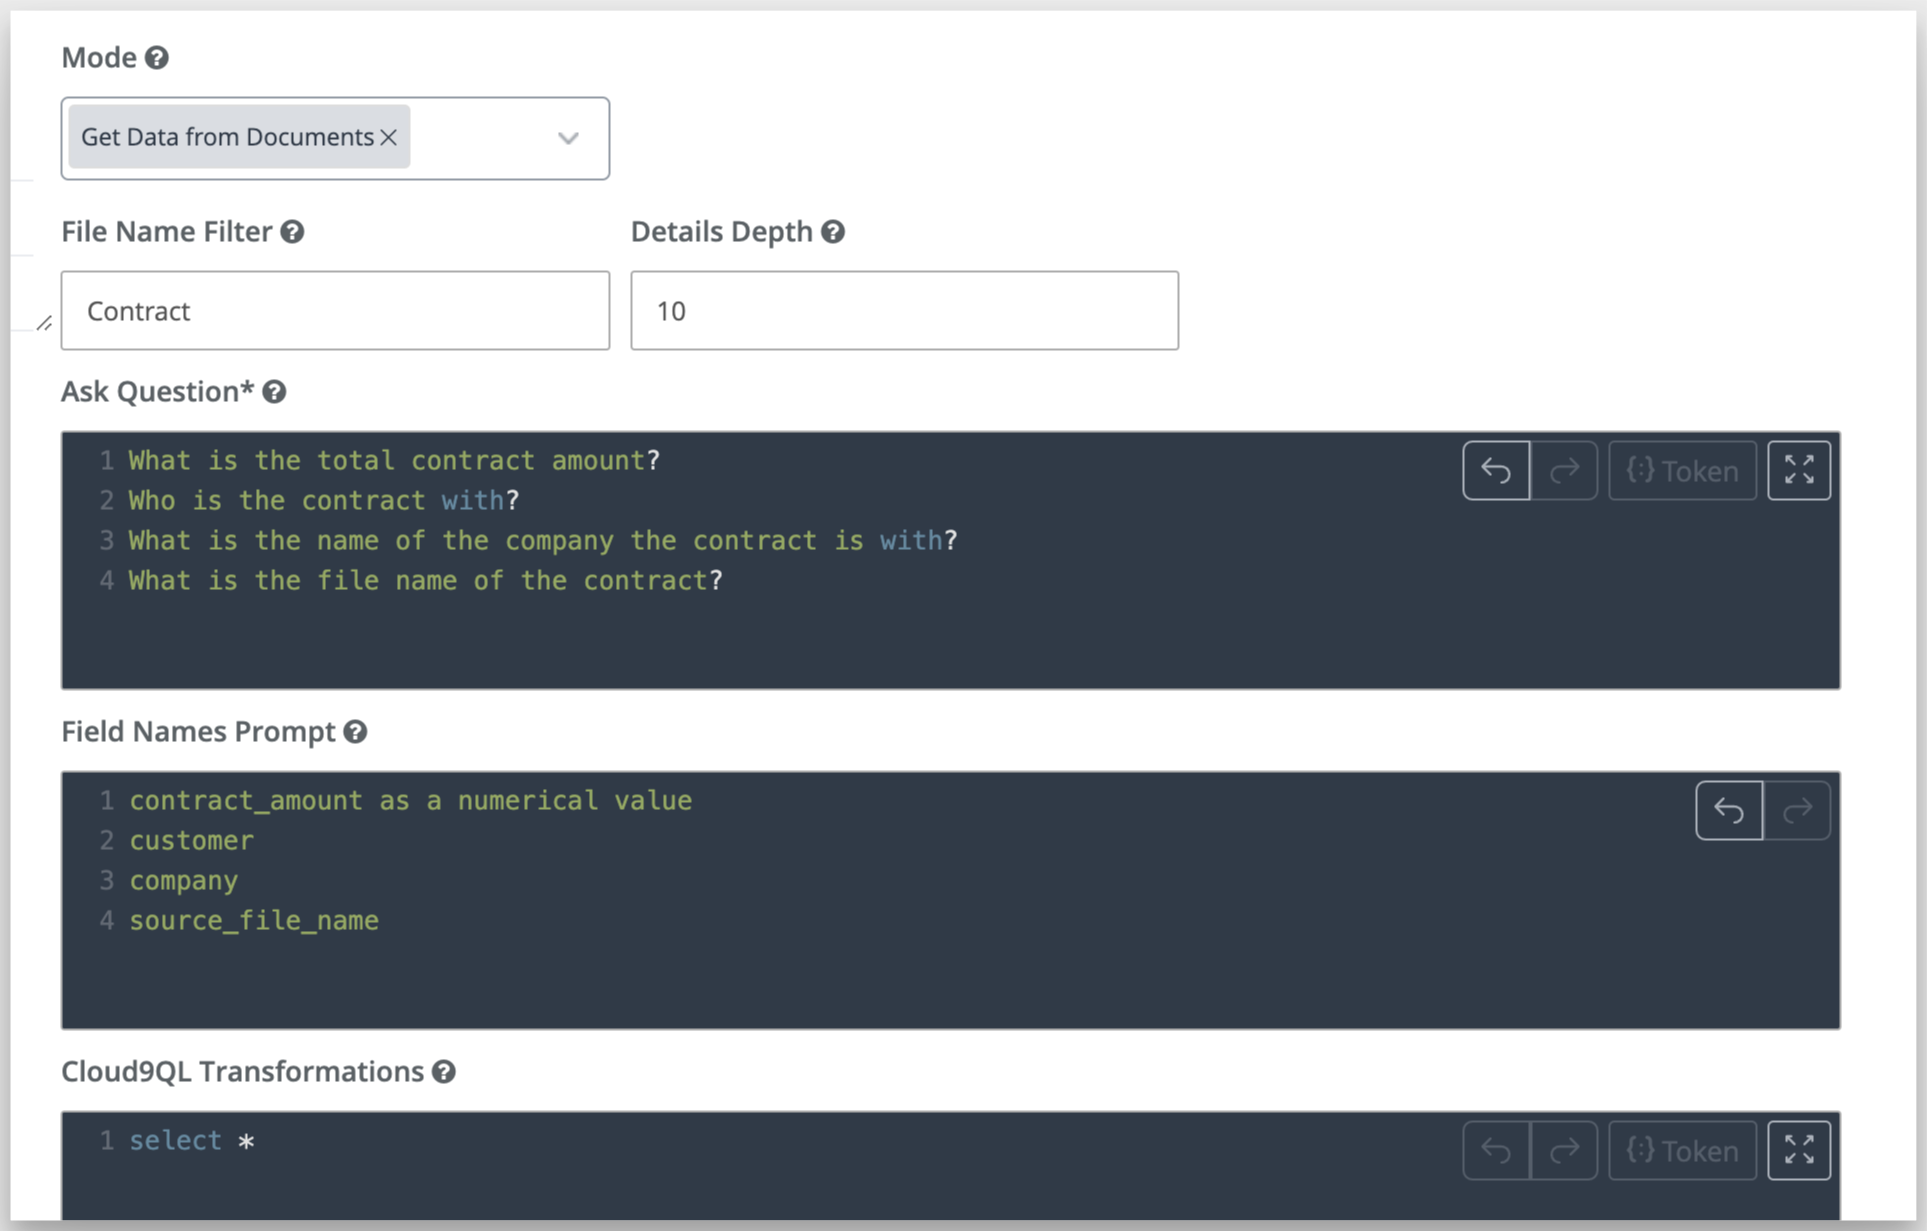The image size is (1927, 1231).
Task: Click Details Depth help icon
Action: [x=833, y=232]
